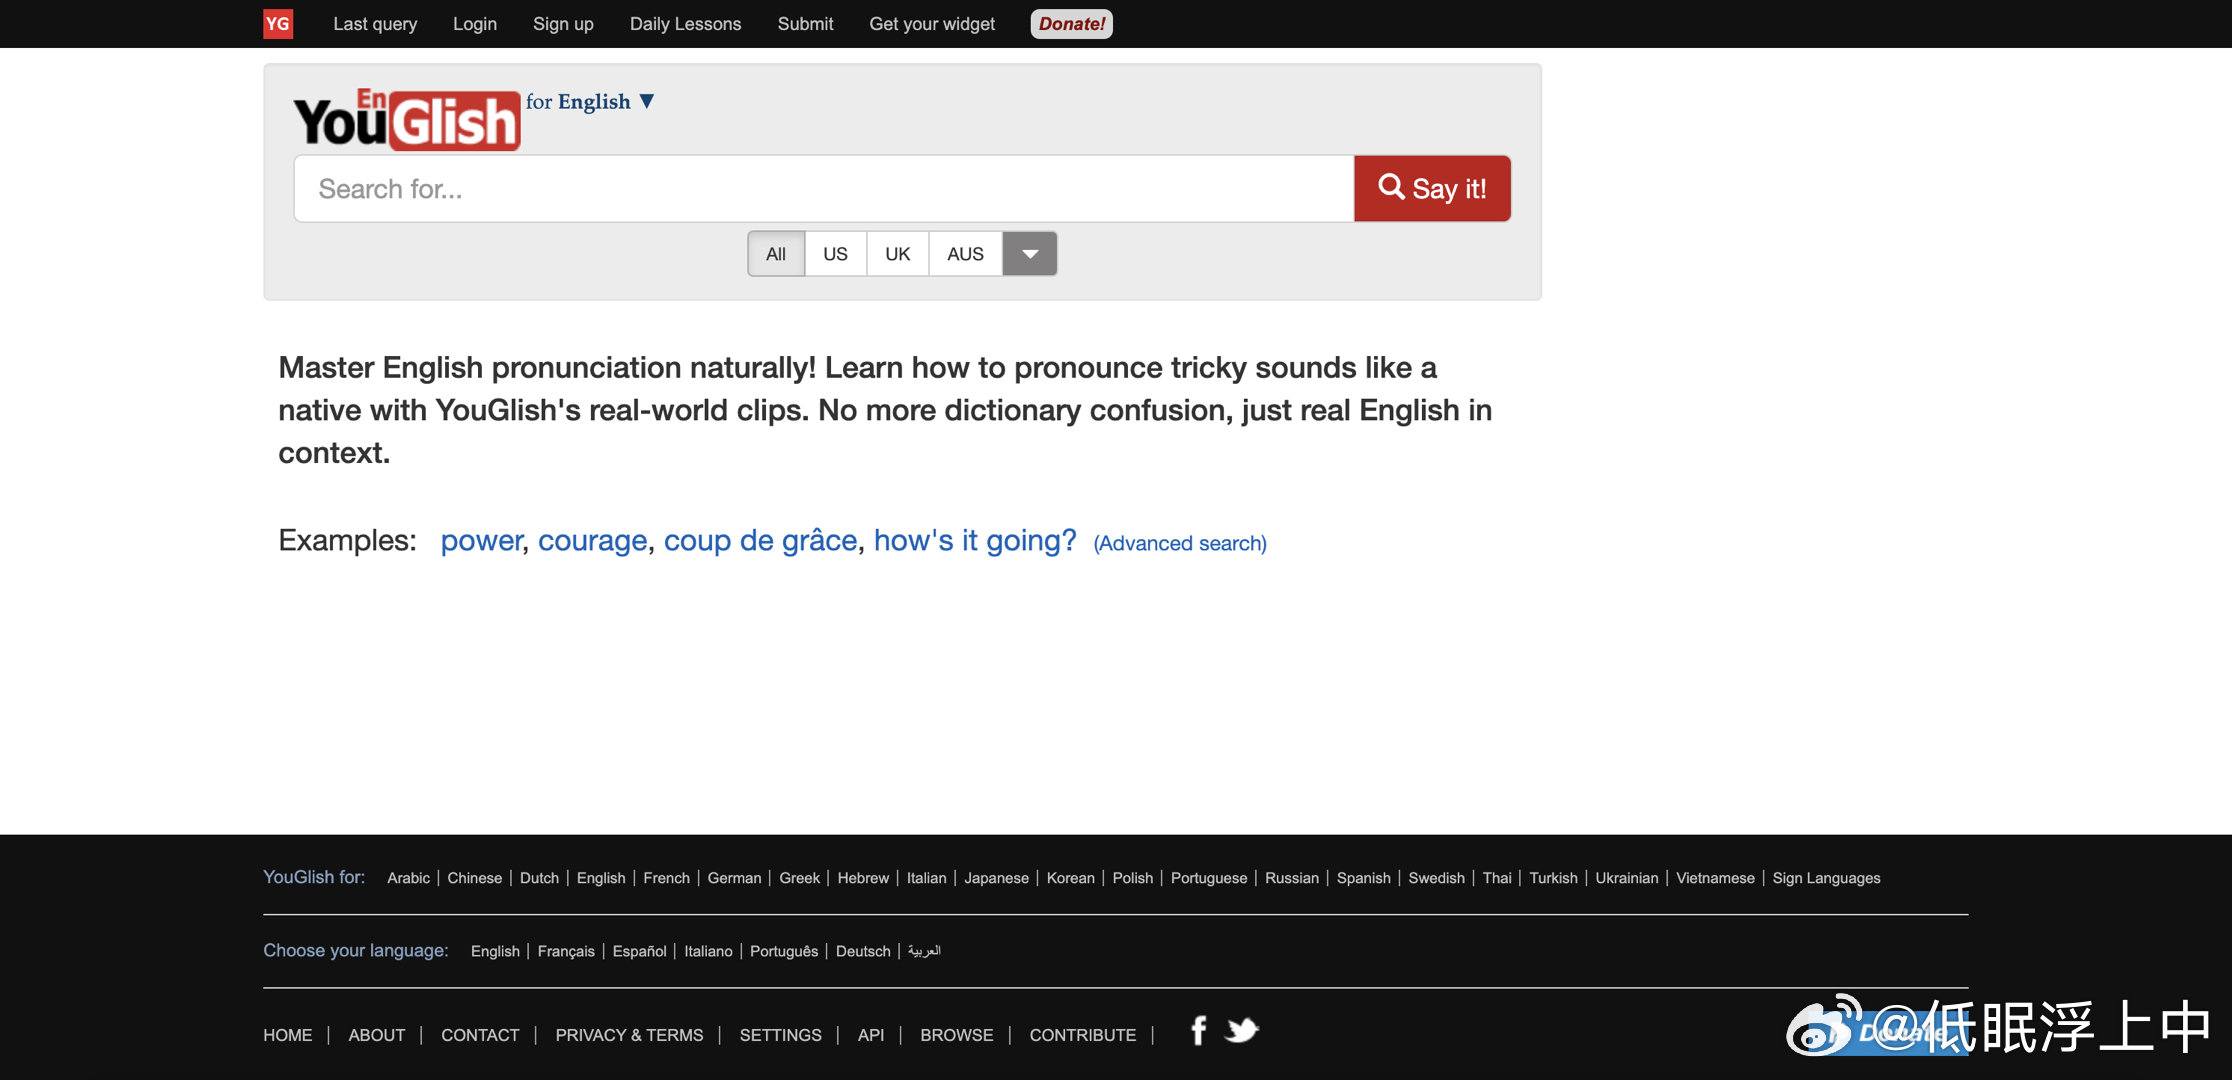Try the 'coup de grâce' example link

click(760, 540)
